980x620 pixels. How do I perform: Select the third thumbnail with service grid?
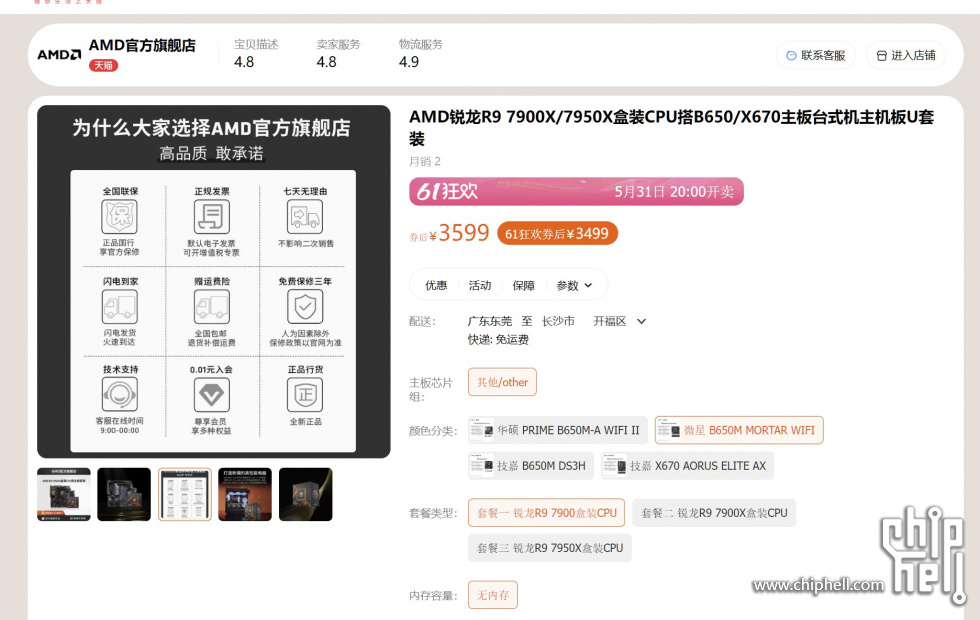184,494
